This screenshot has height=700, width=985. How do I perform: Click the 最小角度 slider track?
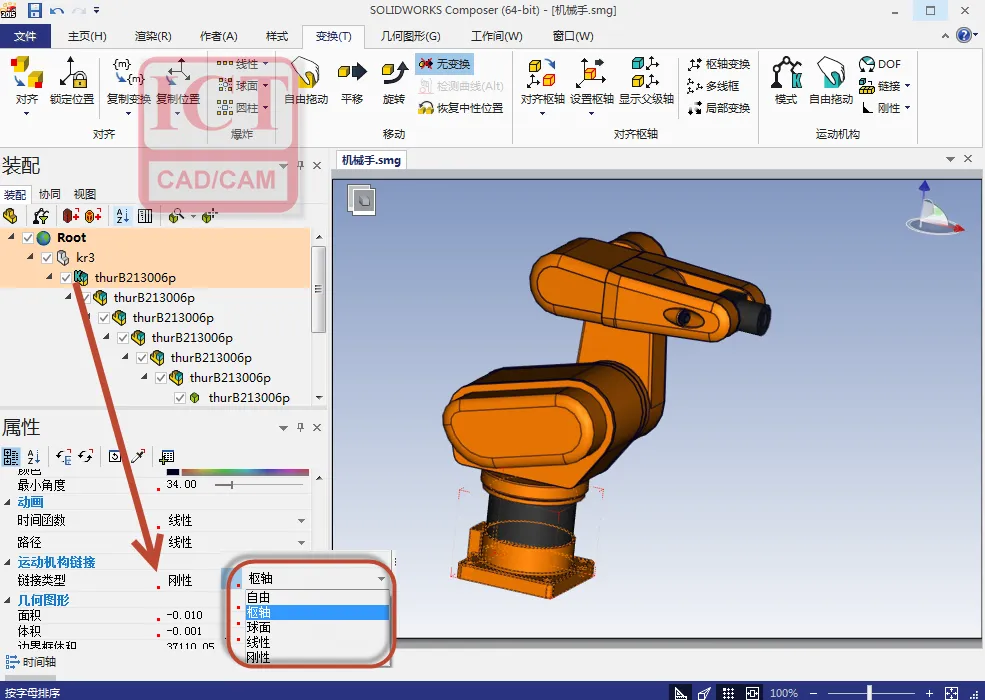point(259,485)
